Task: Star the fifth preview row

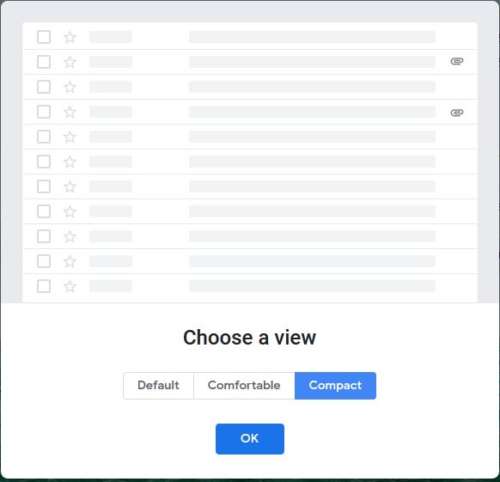Action: click(70, 137)
